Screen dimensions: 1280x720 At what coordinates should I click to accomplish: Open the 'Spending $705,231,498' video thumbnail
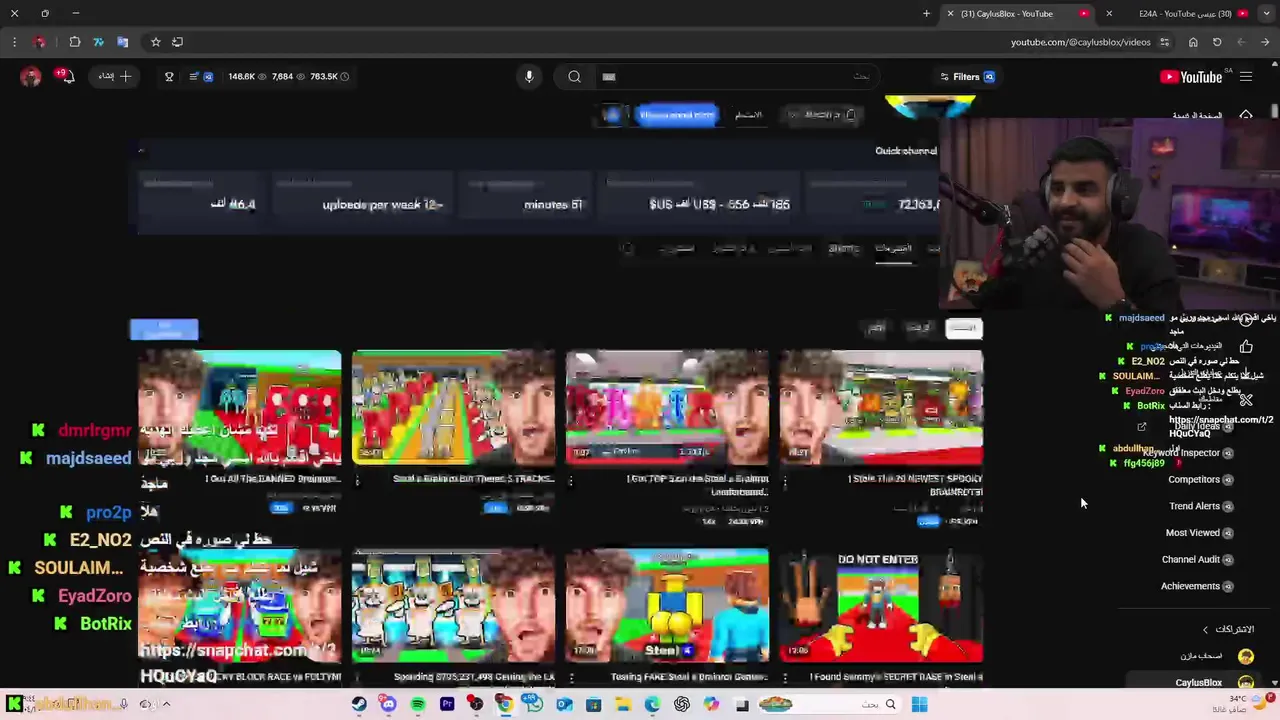tap(453, 606)
